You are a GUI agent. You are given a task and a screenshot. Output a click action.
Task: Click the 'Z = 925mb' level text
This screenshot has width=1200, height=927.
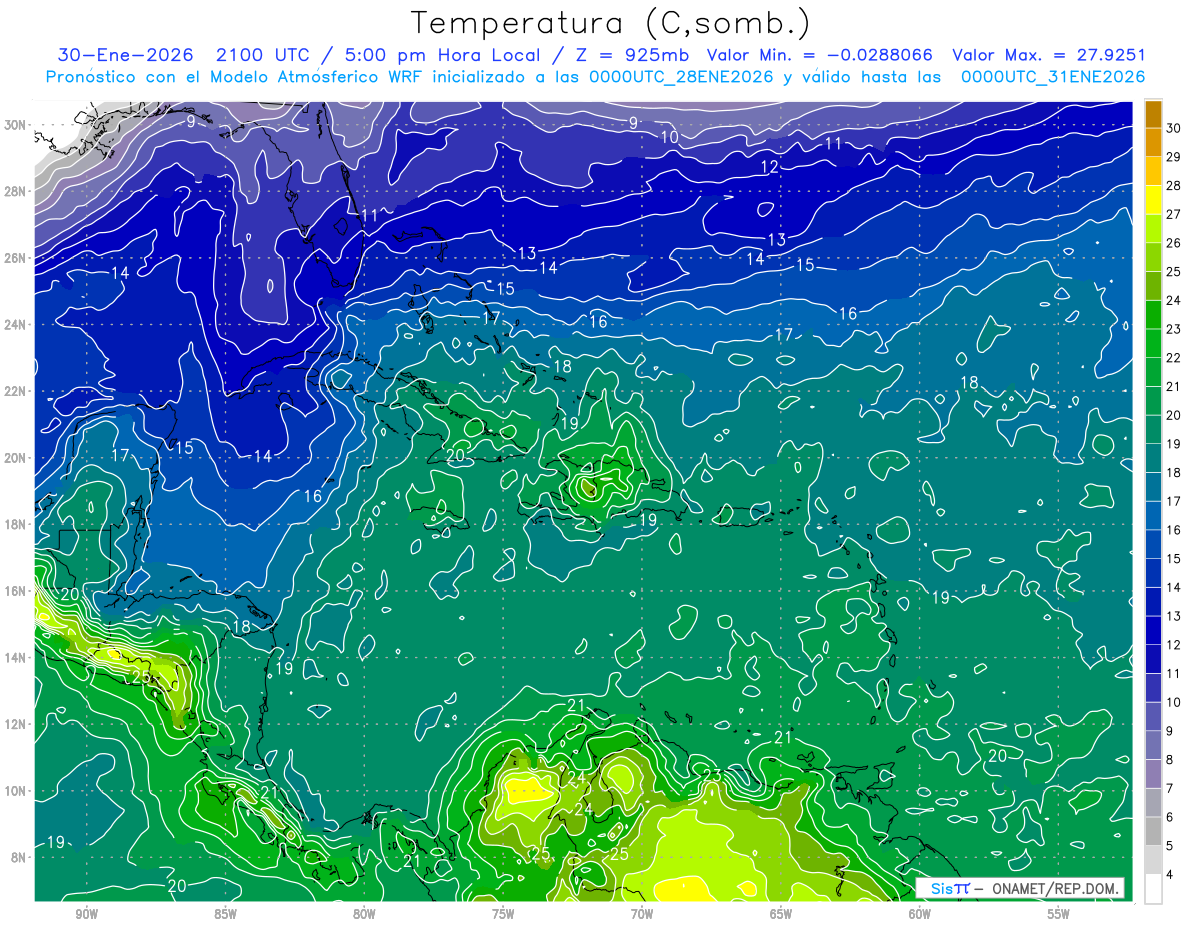pos(629,55)
